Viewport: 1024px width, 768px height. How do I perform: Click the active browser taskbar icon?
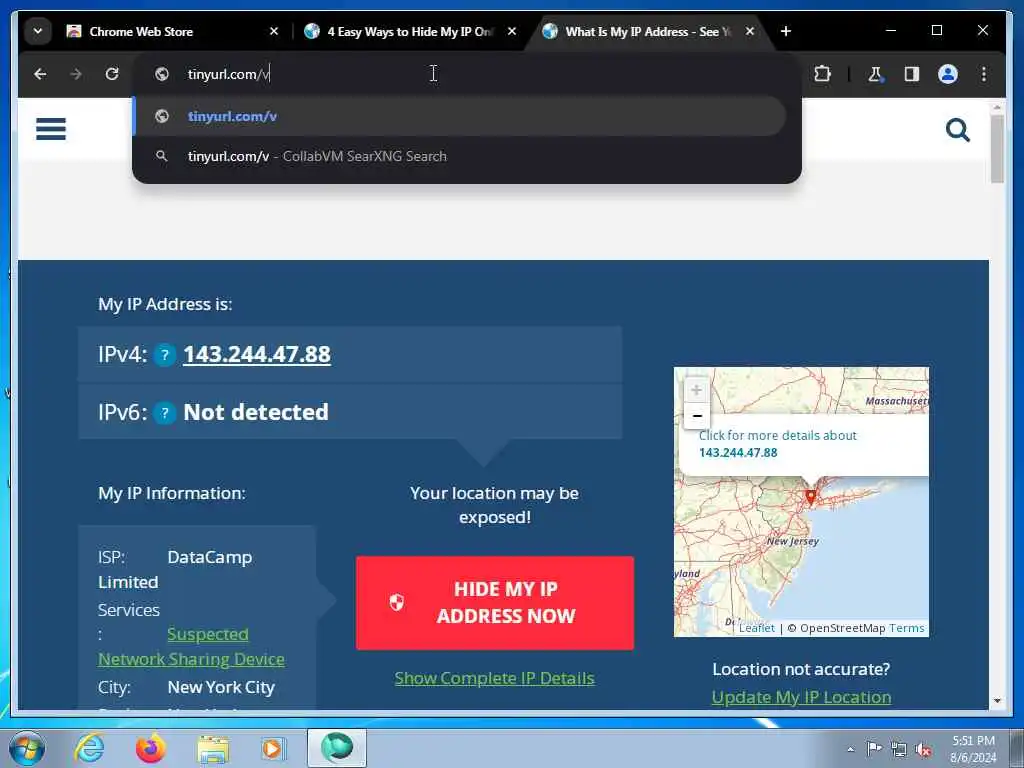(x=337, y=748)
